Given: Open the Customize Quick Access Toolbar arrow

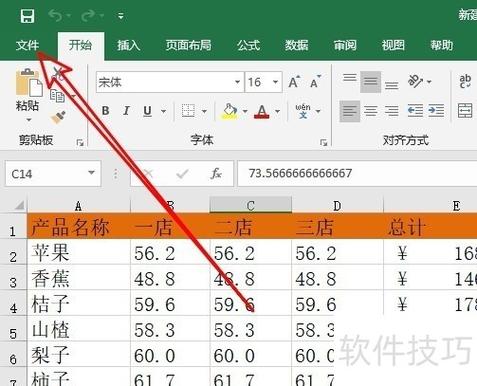Looking at the screenshot, I should pos(121,16).
